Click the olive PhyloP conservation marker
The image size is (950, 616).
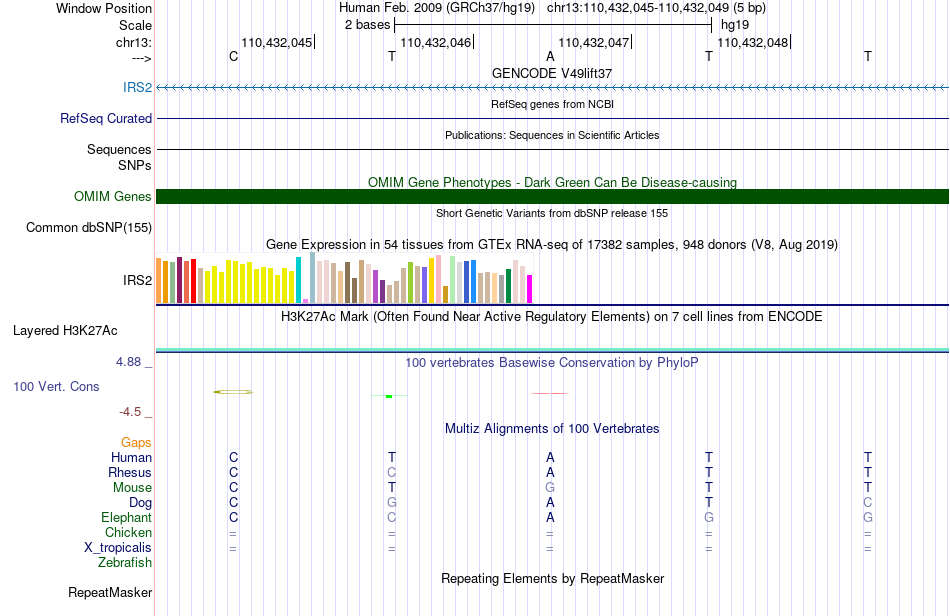[x=233, y=392]
